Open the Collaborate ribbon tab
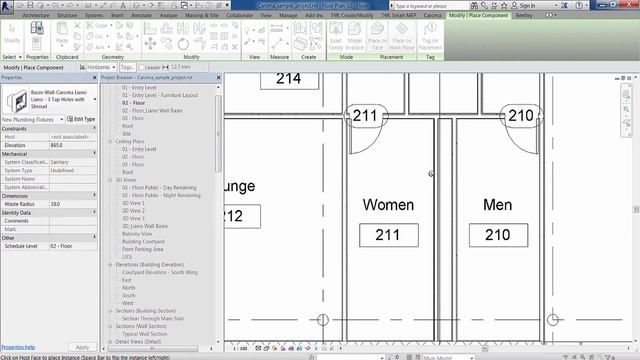The height and width of the screenshot is (360, 640). pos(239,15)
